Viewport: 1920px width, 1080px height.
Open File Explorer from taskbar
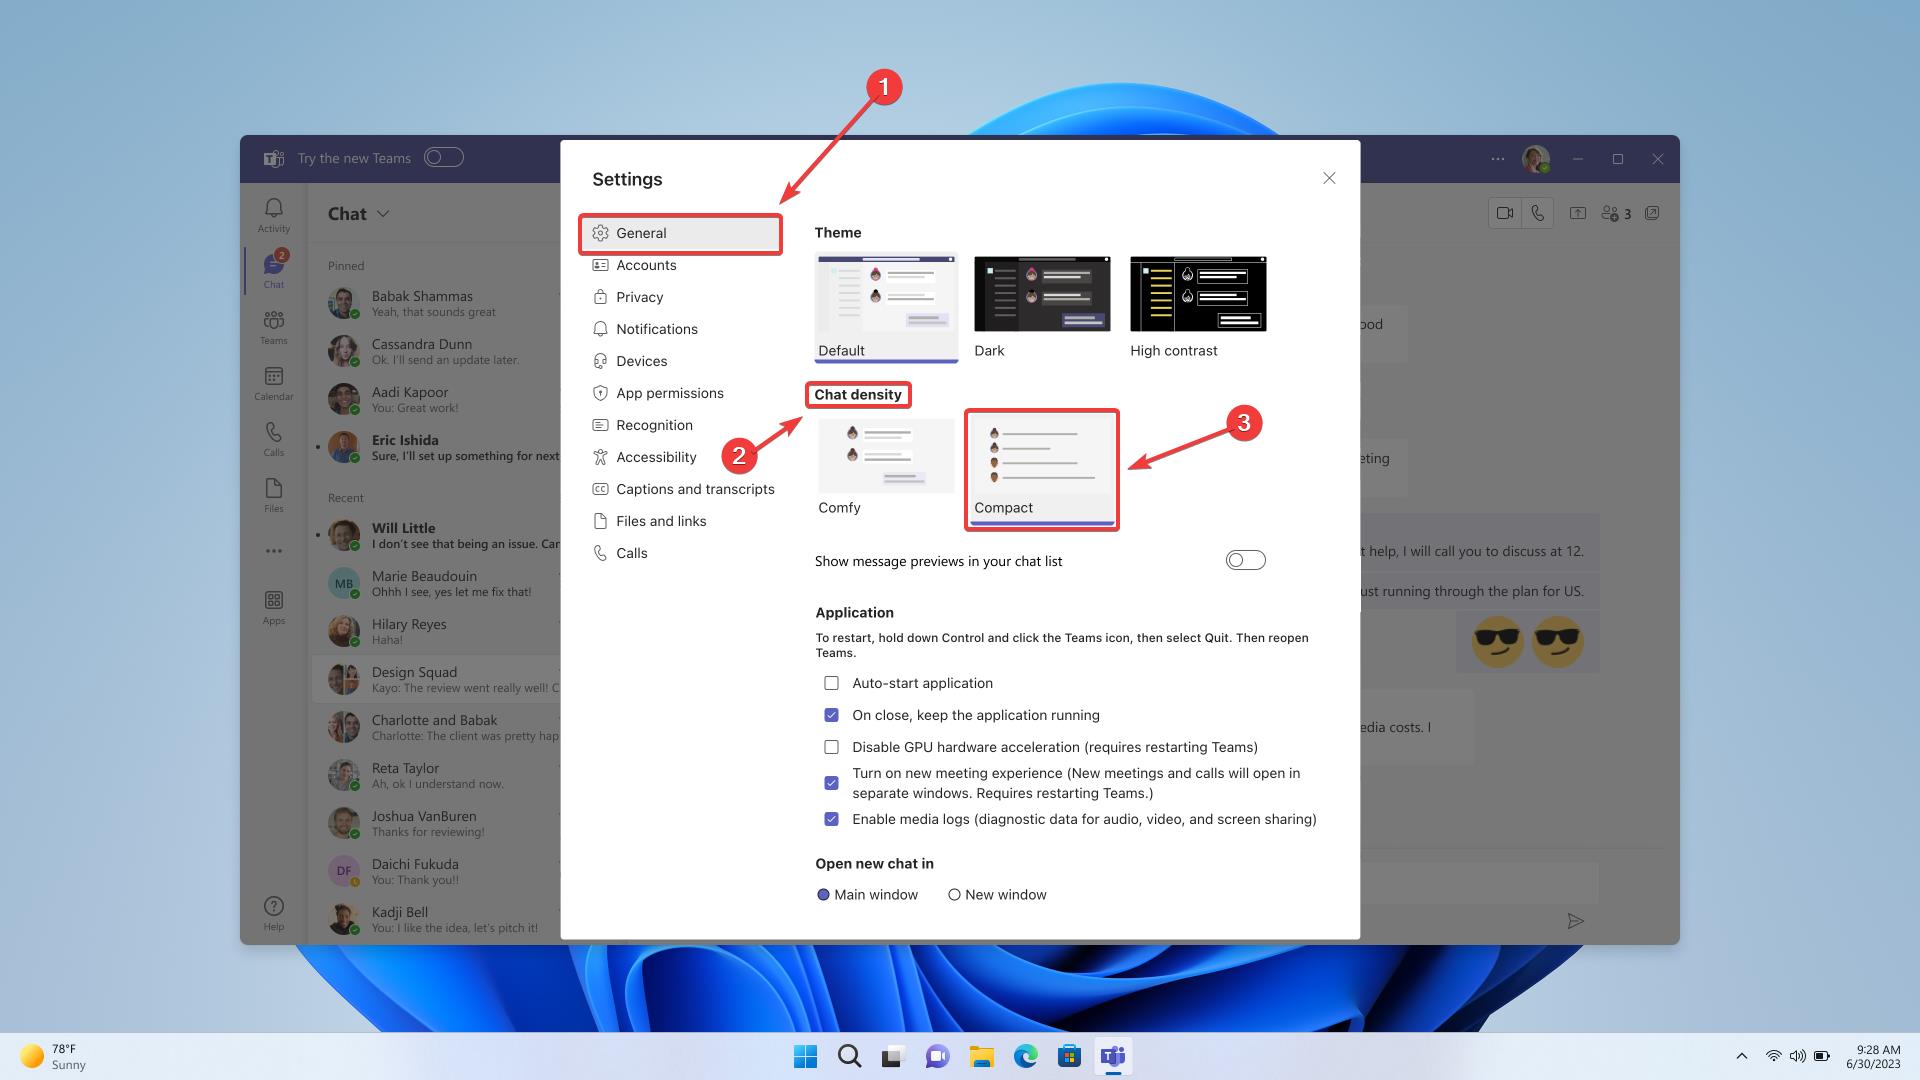[981, 1056]
